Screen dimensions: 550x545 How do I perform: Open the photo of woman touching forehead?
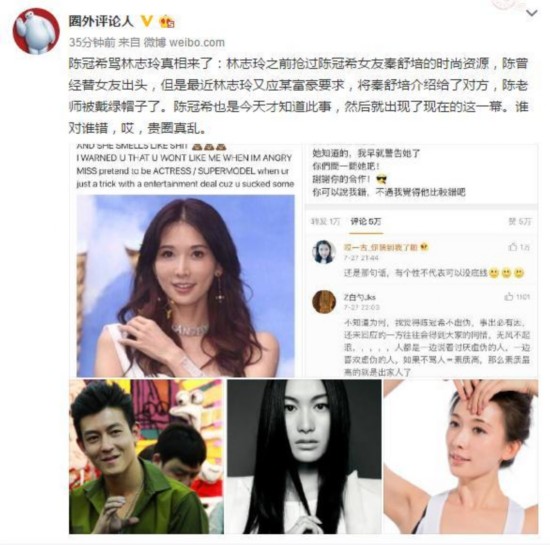click(461, 456)
